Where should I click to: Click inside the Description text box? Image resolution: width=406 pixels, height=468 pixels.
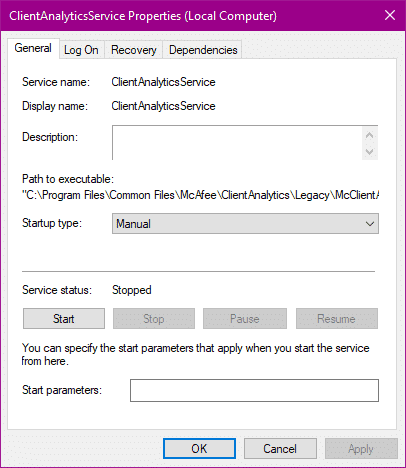click(237, 143)
